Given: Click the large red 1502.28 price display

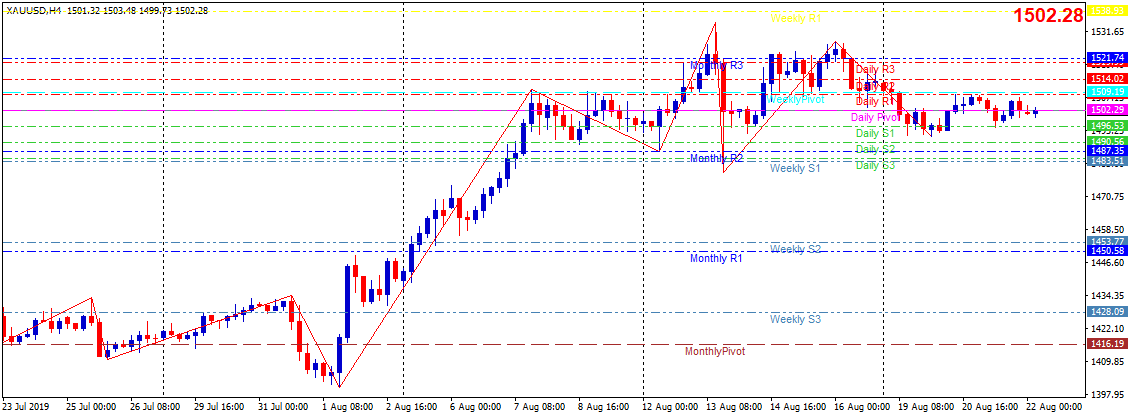Looking at the screenshot, I should tap(1048, 16).
